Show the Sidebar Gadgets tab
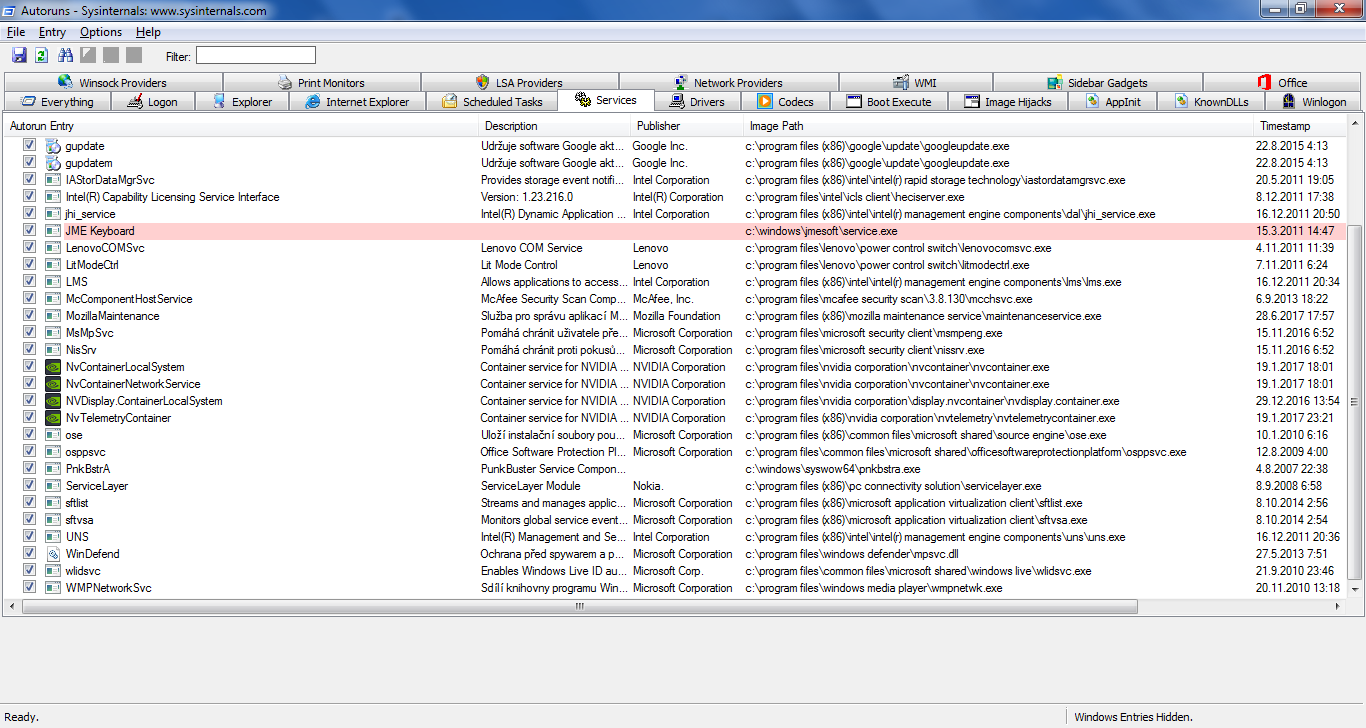This screenshot has width=1366, height=728. [1098, 82]
